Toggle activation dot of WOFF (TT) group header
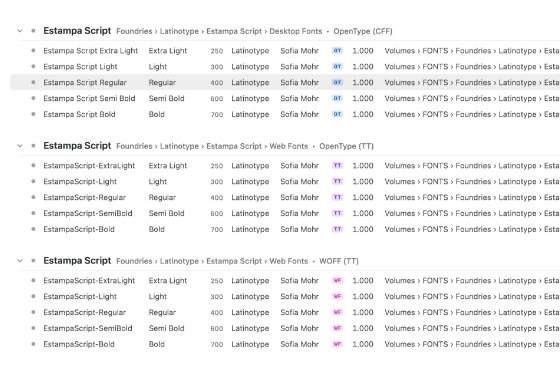This screenshot has height=373, width=560. coord(33,261)
